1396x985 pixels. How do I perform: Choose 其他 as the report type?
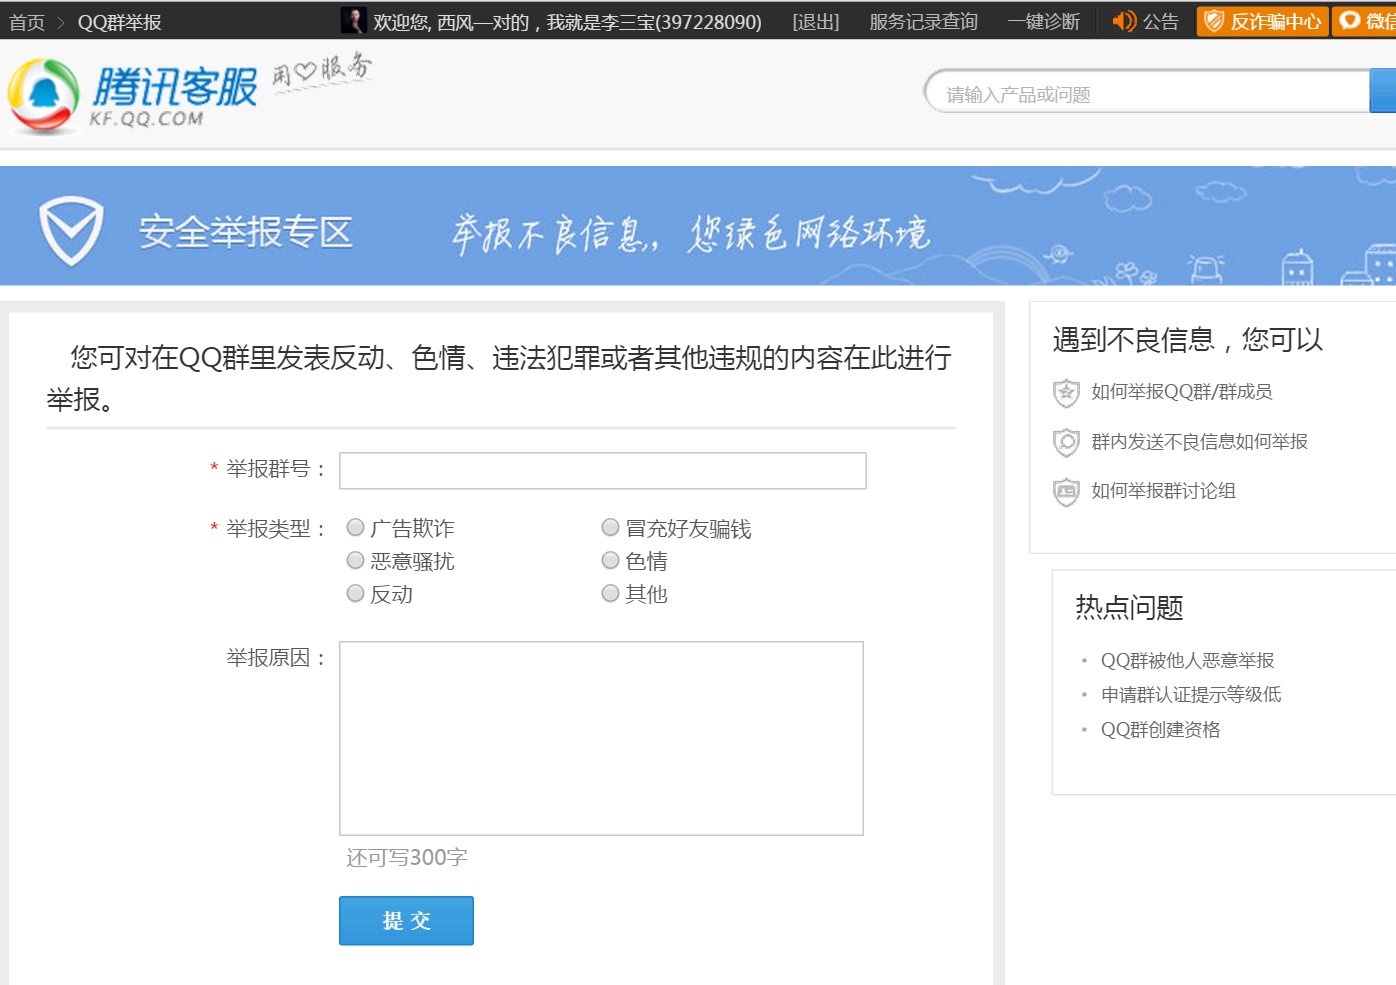(610, 593)
